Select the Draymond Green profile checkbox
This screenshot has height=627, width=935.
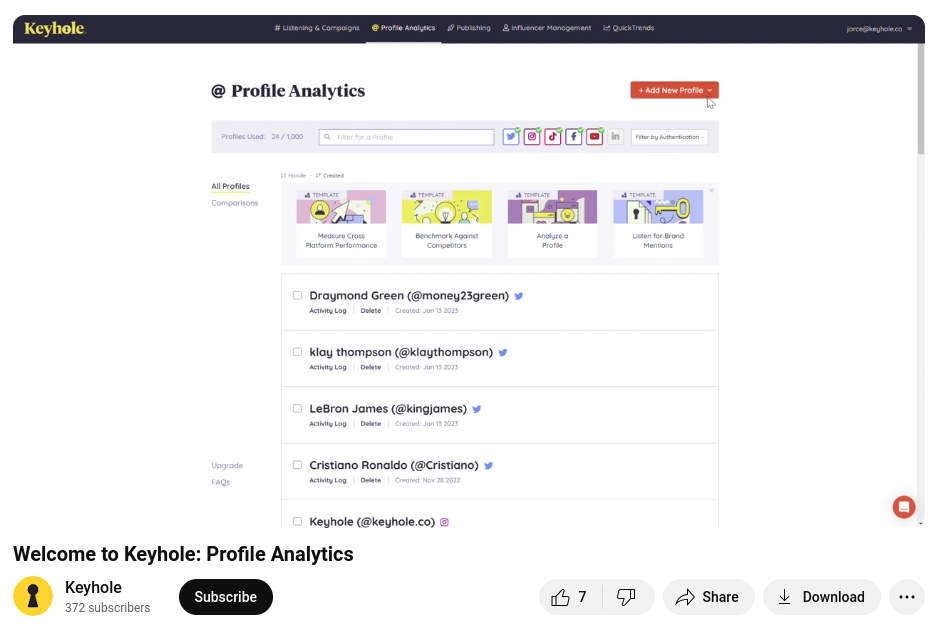click(x=298, y=295)
